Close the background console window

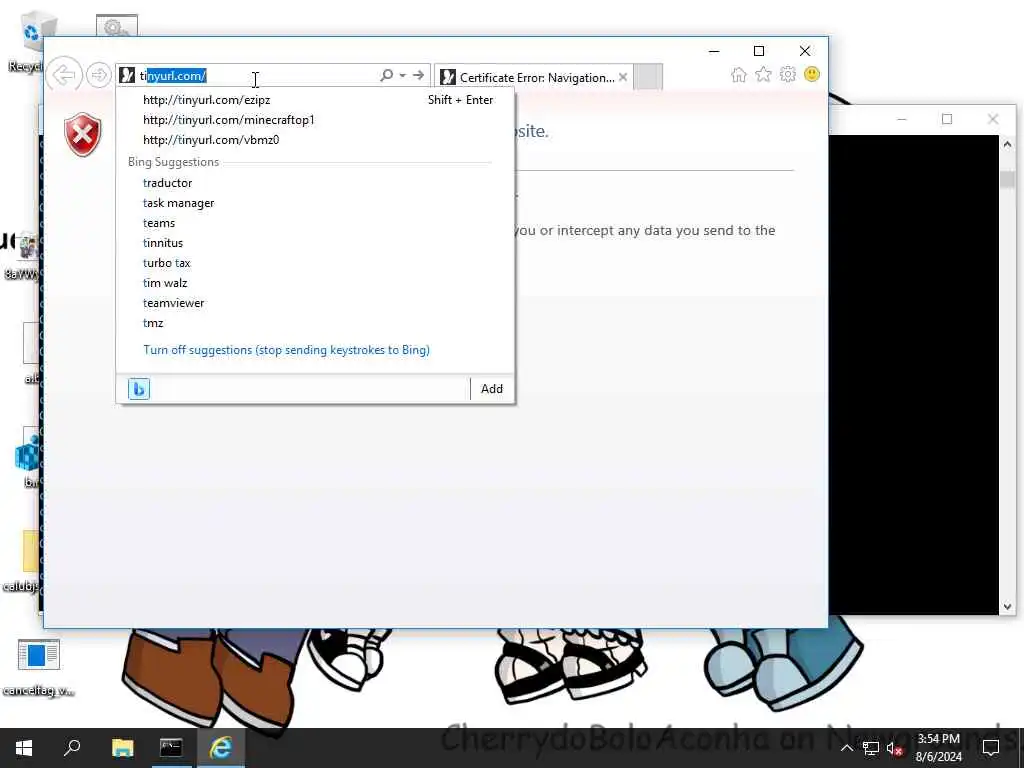click(993, 119)
